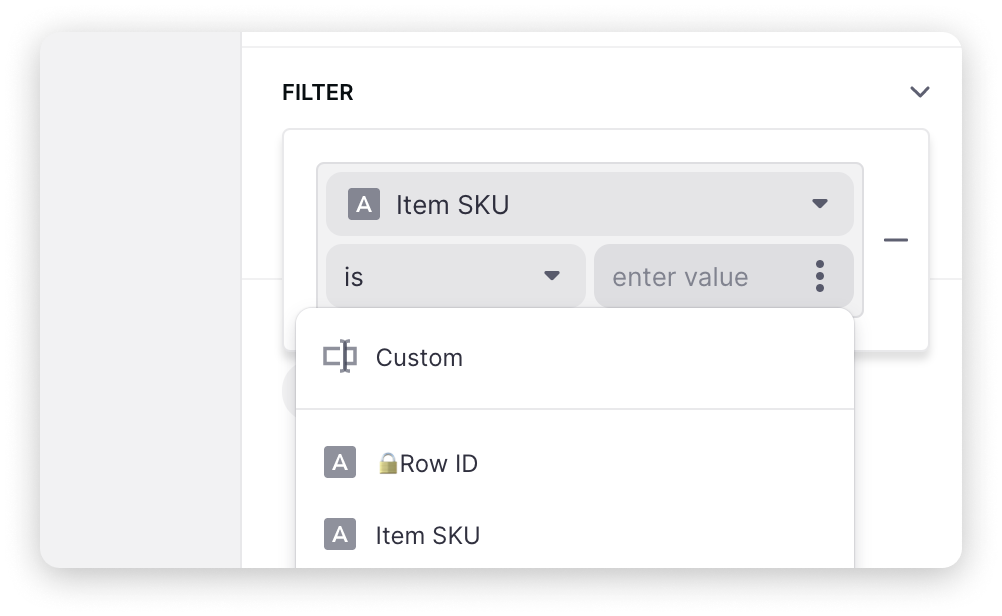Pick Item SKU from the dropdown list
Image resolution: width=1002 pixels, height=616 pixels.
[428, 536]
